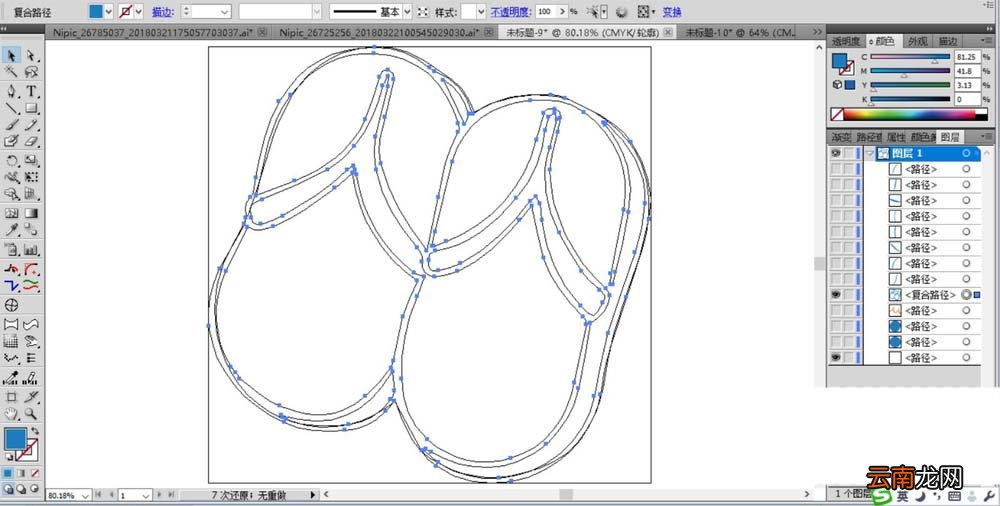Toggle visibility of 复合路径 row
This screenshot has height=506, width=1000.
coord(835,295)
